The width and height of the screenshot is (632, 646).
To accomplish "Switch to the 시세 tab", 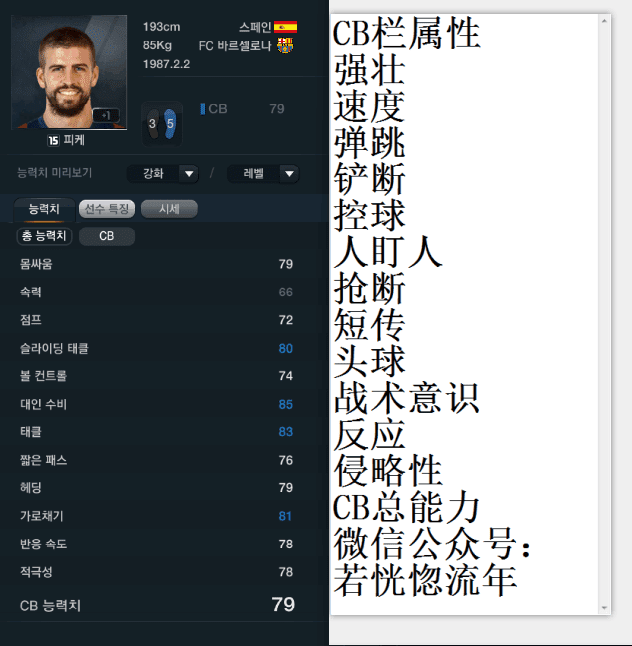I will [x=169, y=209].
